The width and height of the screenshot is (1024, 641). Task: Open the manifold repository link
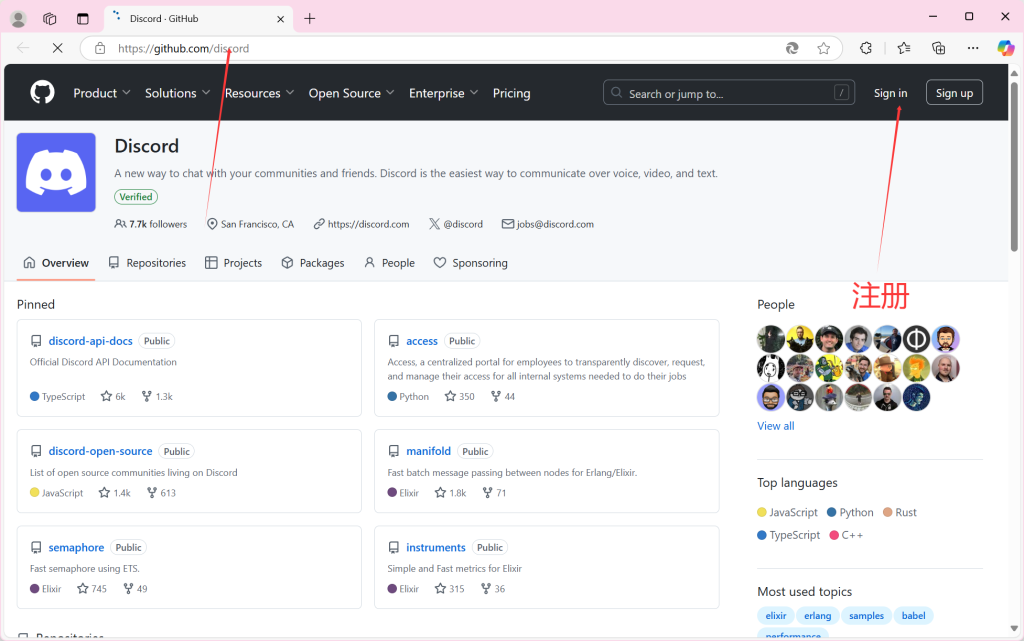pos(428,451)
